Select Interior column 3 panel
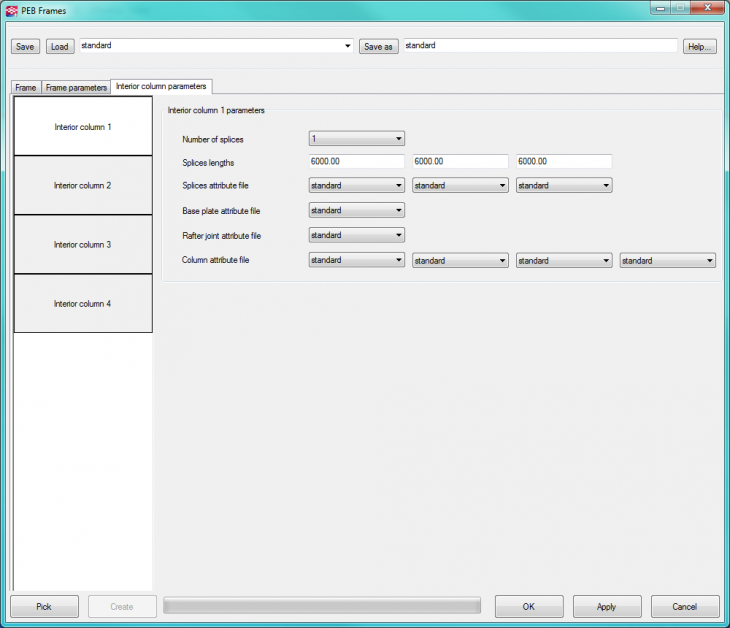Image resolution: width=730 pixels, height=628 pixels. pos(83,244)
